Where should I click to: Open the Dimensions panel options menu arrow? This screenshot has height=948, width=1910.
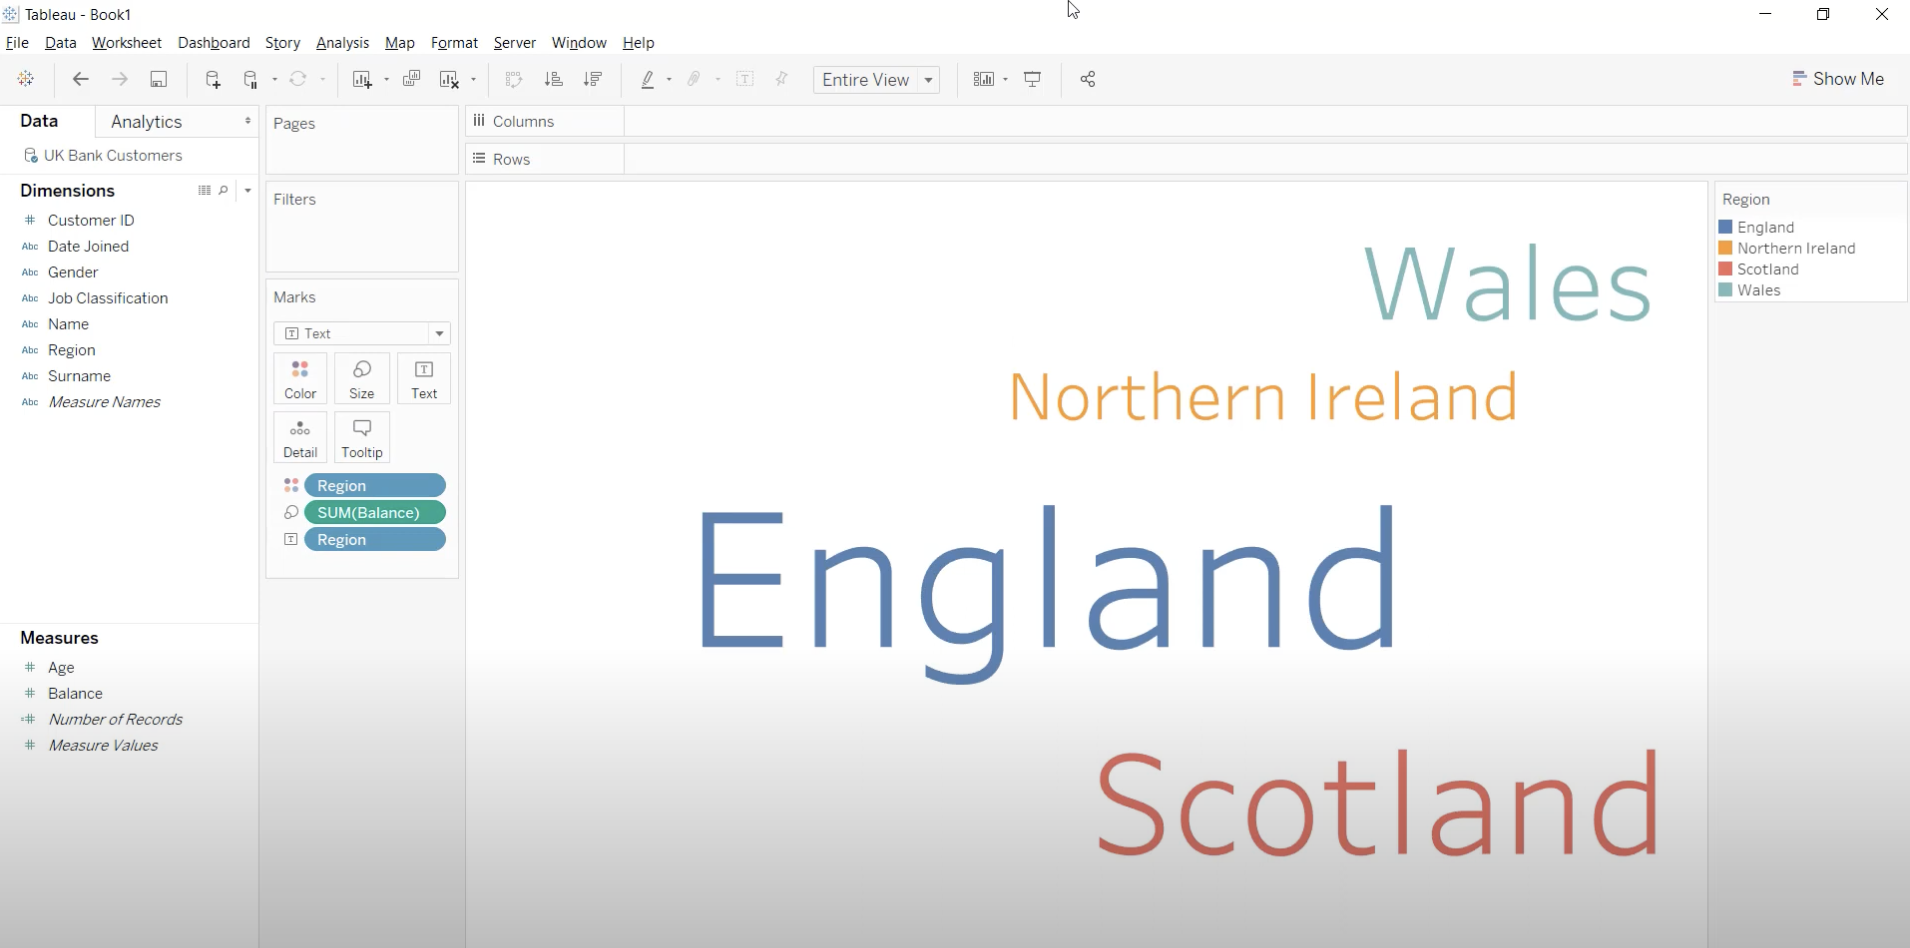[246, 190]
